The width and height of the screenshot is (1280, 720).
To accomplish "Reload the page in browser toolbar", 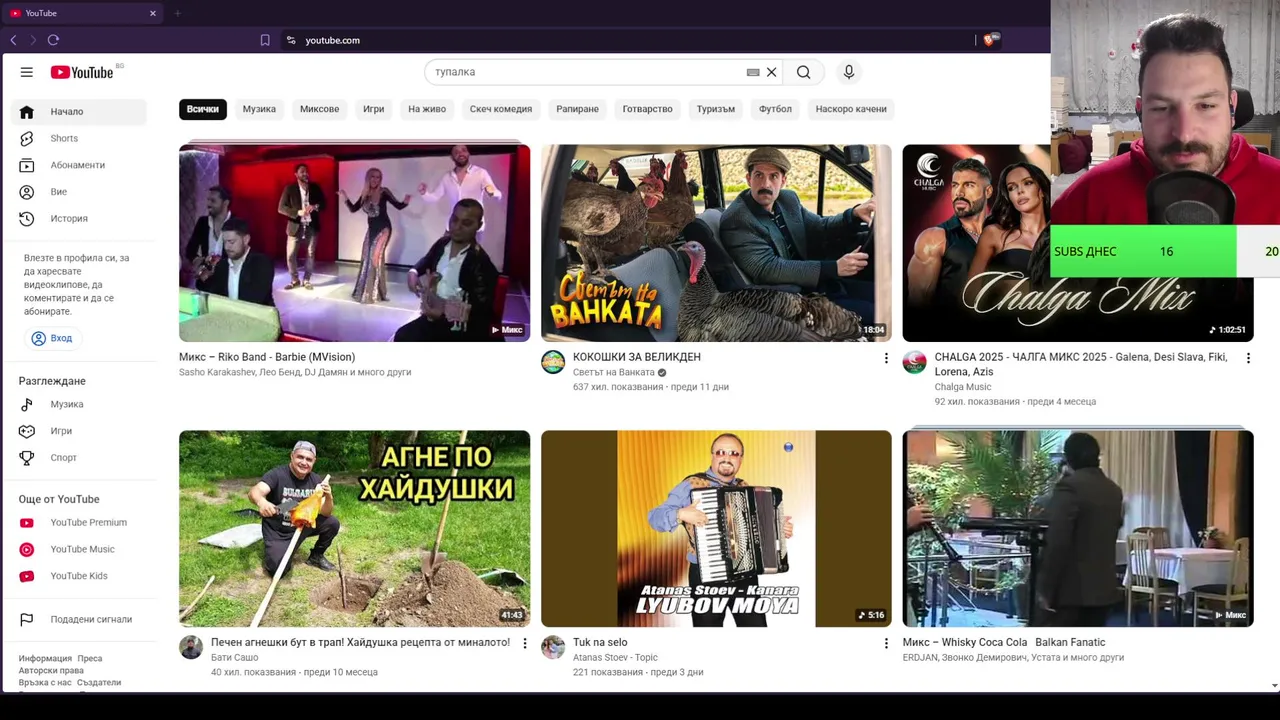I will (x=53, y=40).
